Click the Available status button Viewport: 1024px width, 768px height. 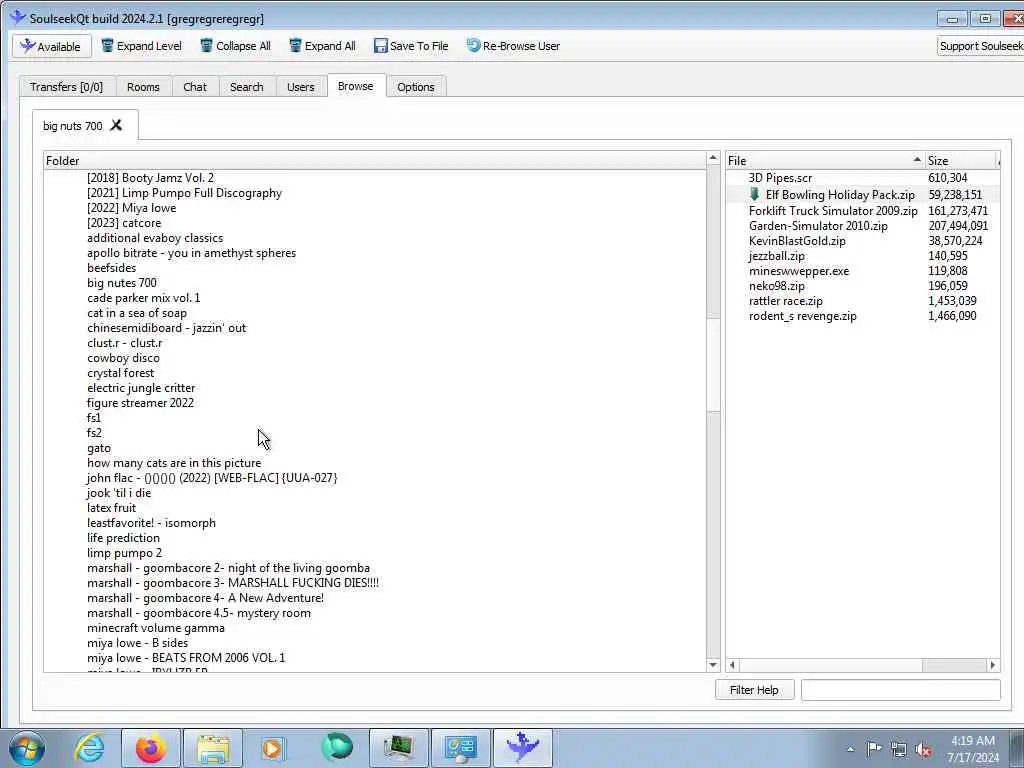pos(52,46)
